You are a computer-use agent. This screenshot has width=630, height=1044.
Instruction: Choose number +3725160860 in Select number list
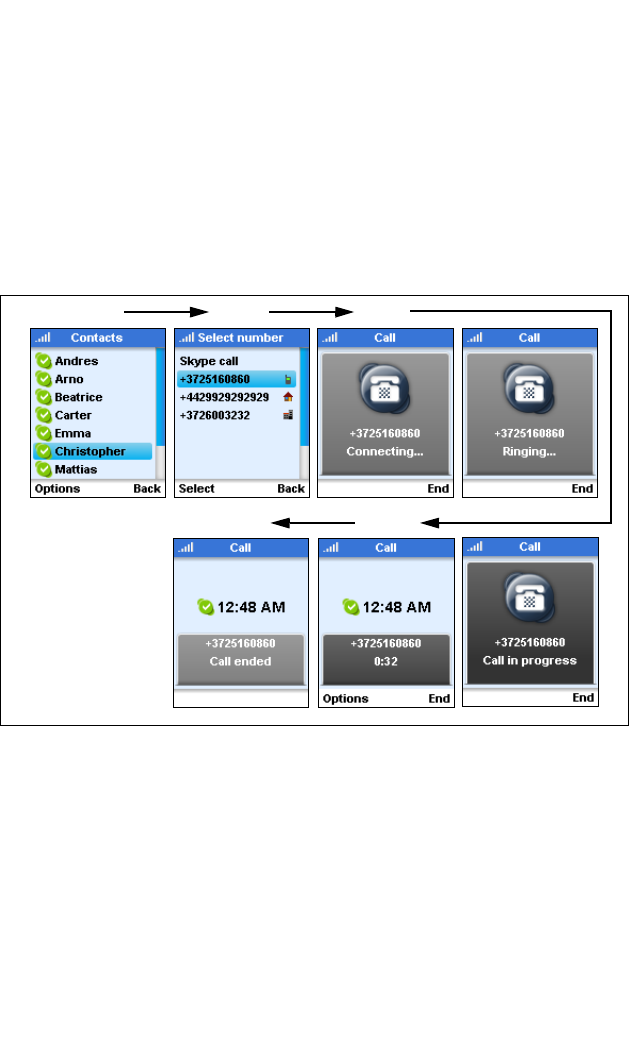[x=236, y=380]
